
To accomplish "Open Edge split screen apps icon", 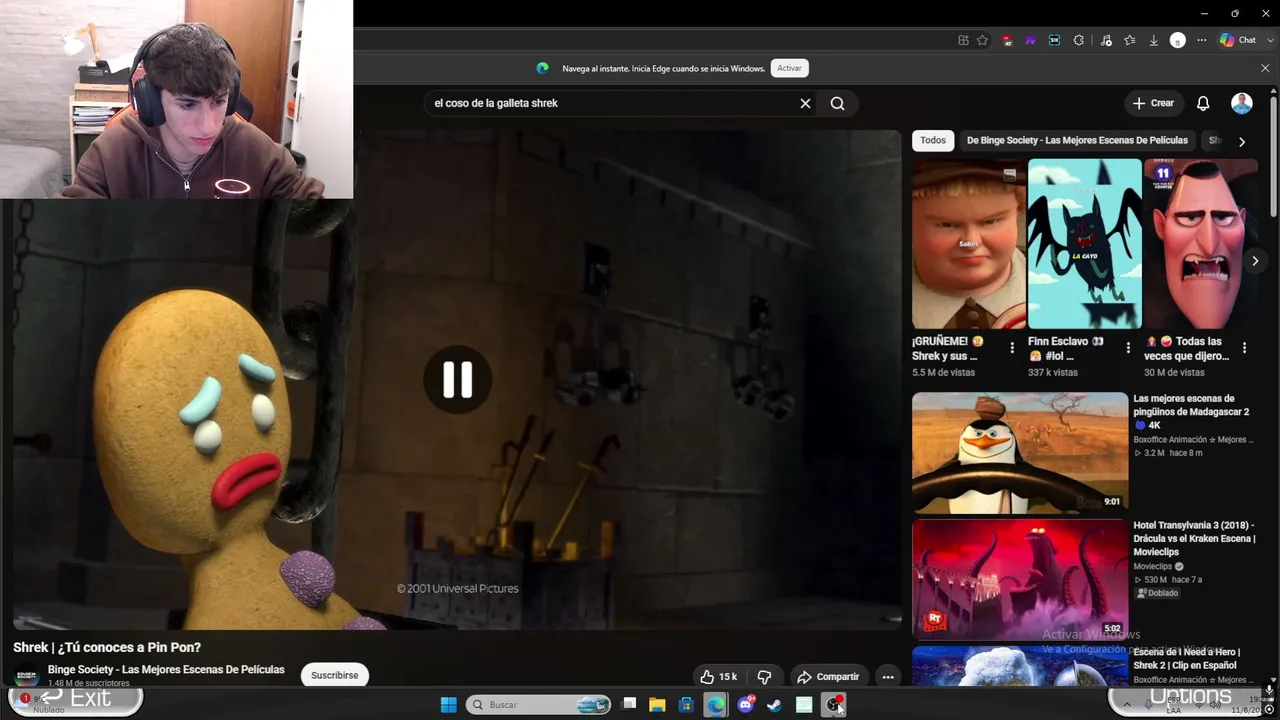I will pos(963,40).
